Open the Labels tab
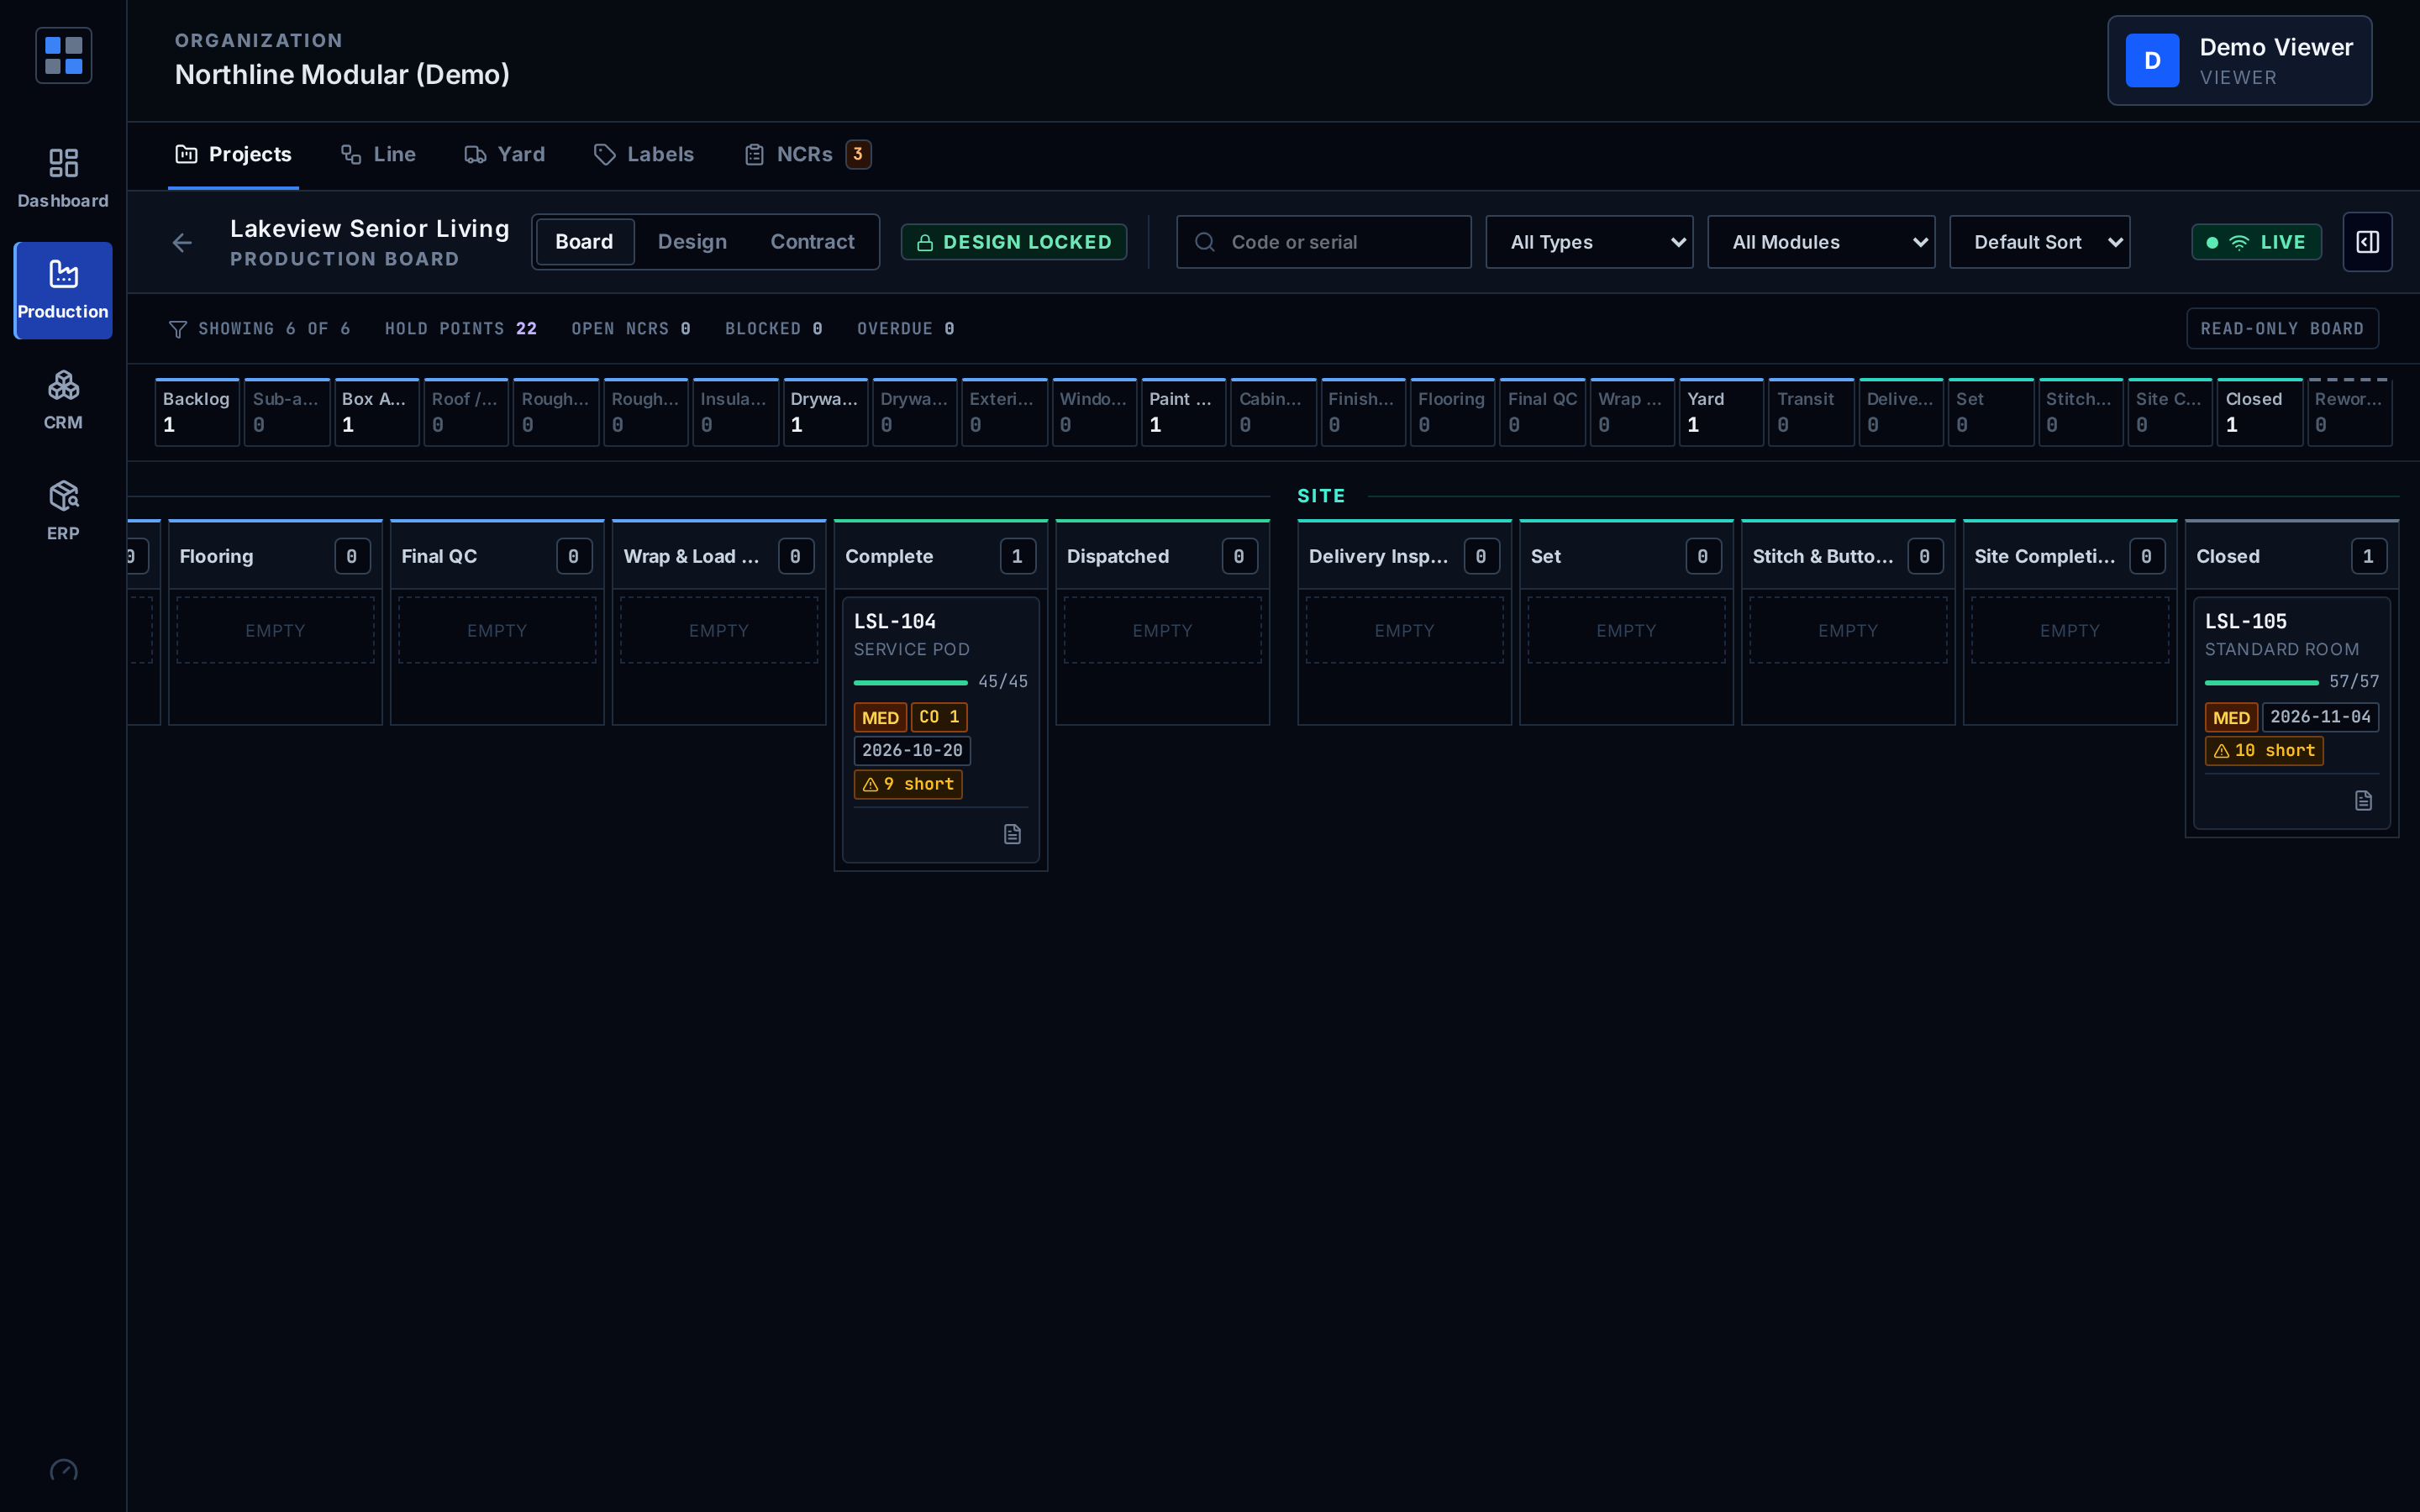The width and height of the screenshot is (2420, 1512). [x=644, y=155]
